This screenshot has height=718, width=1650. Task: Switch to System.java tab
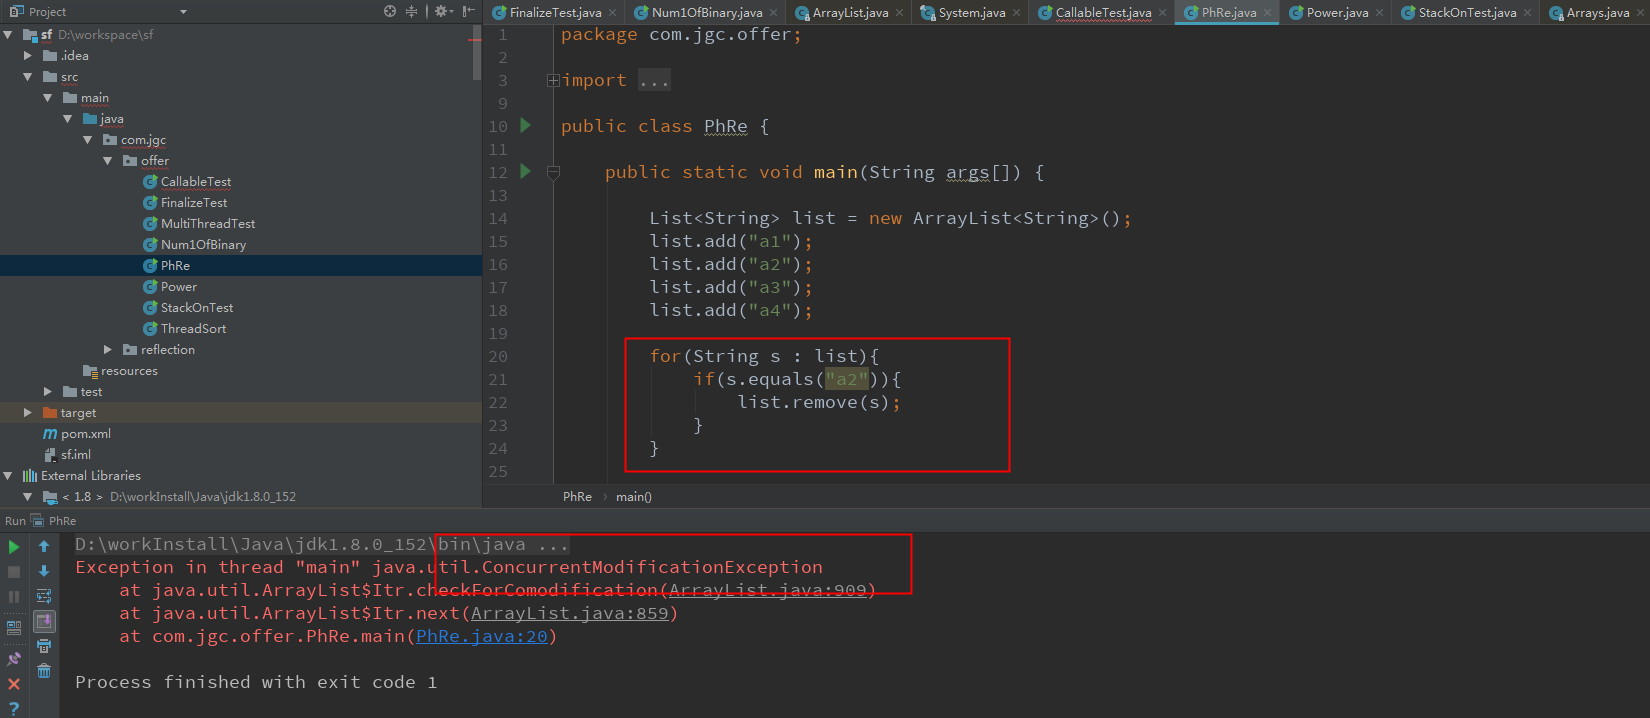(971, 12)
